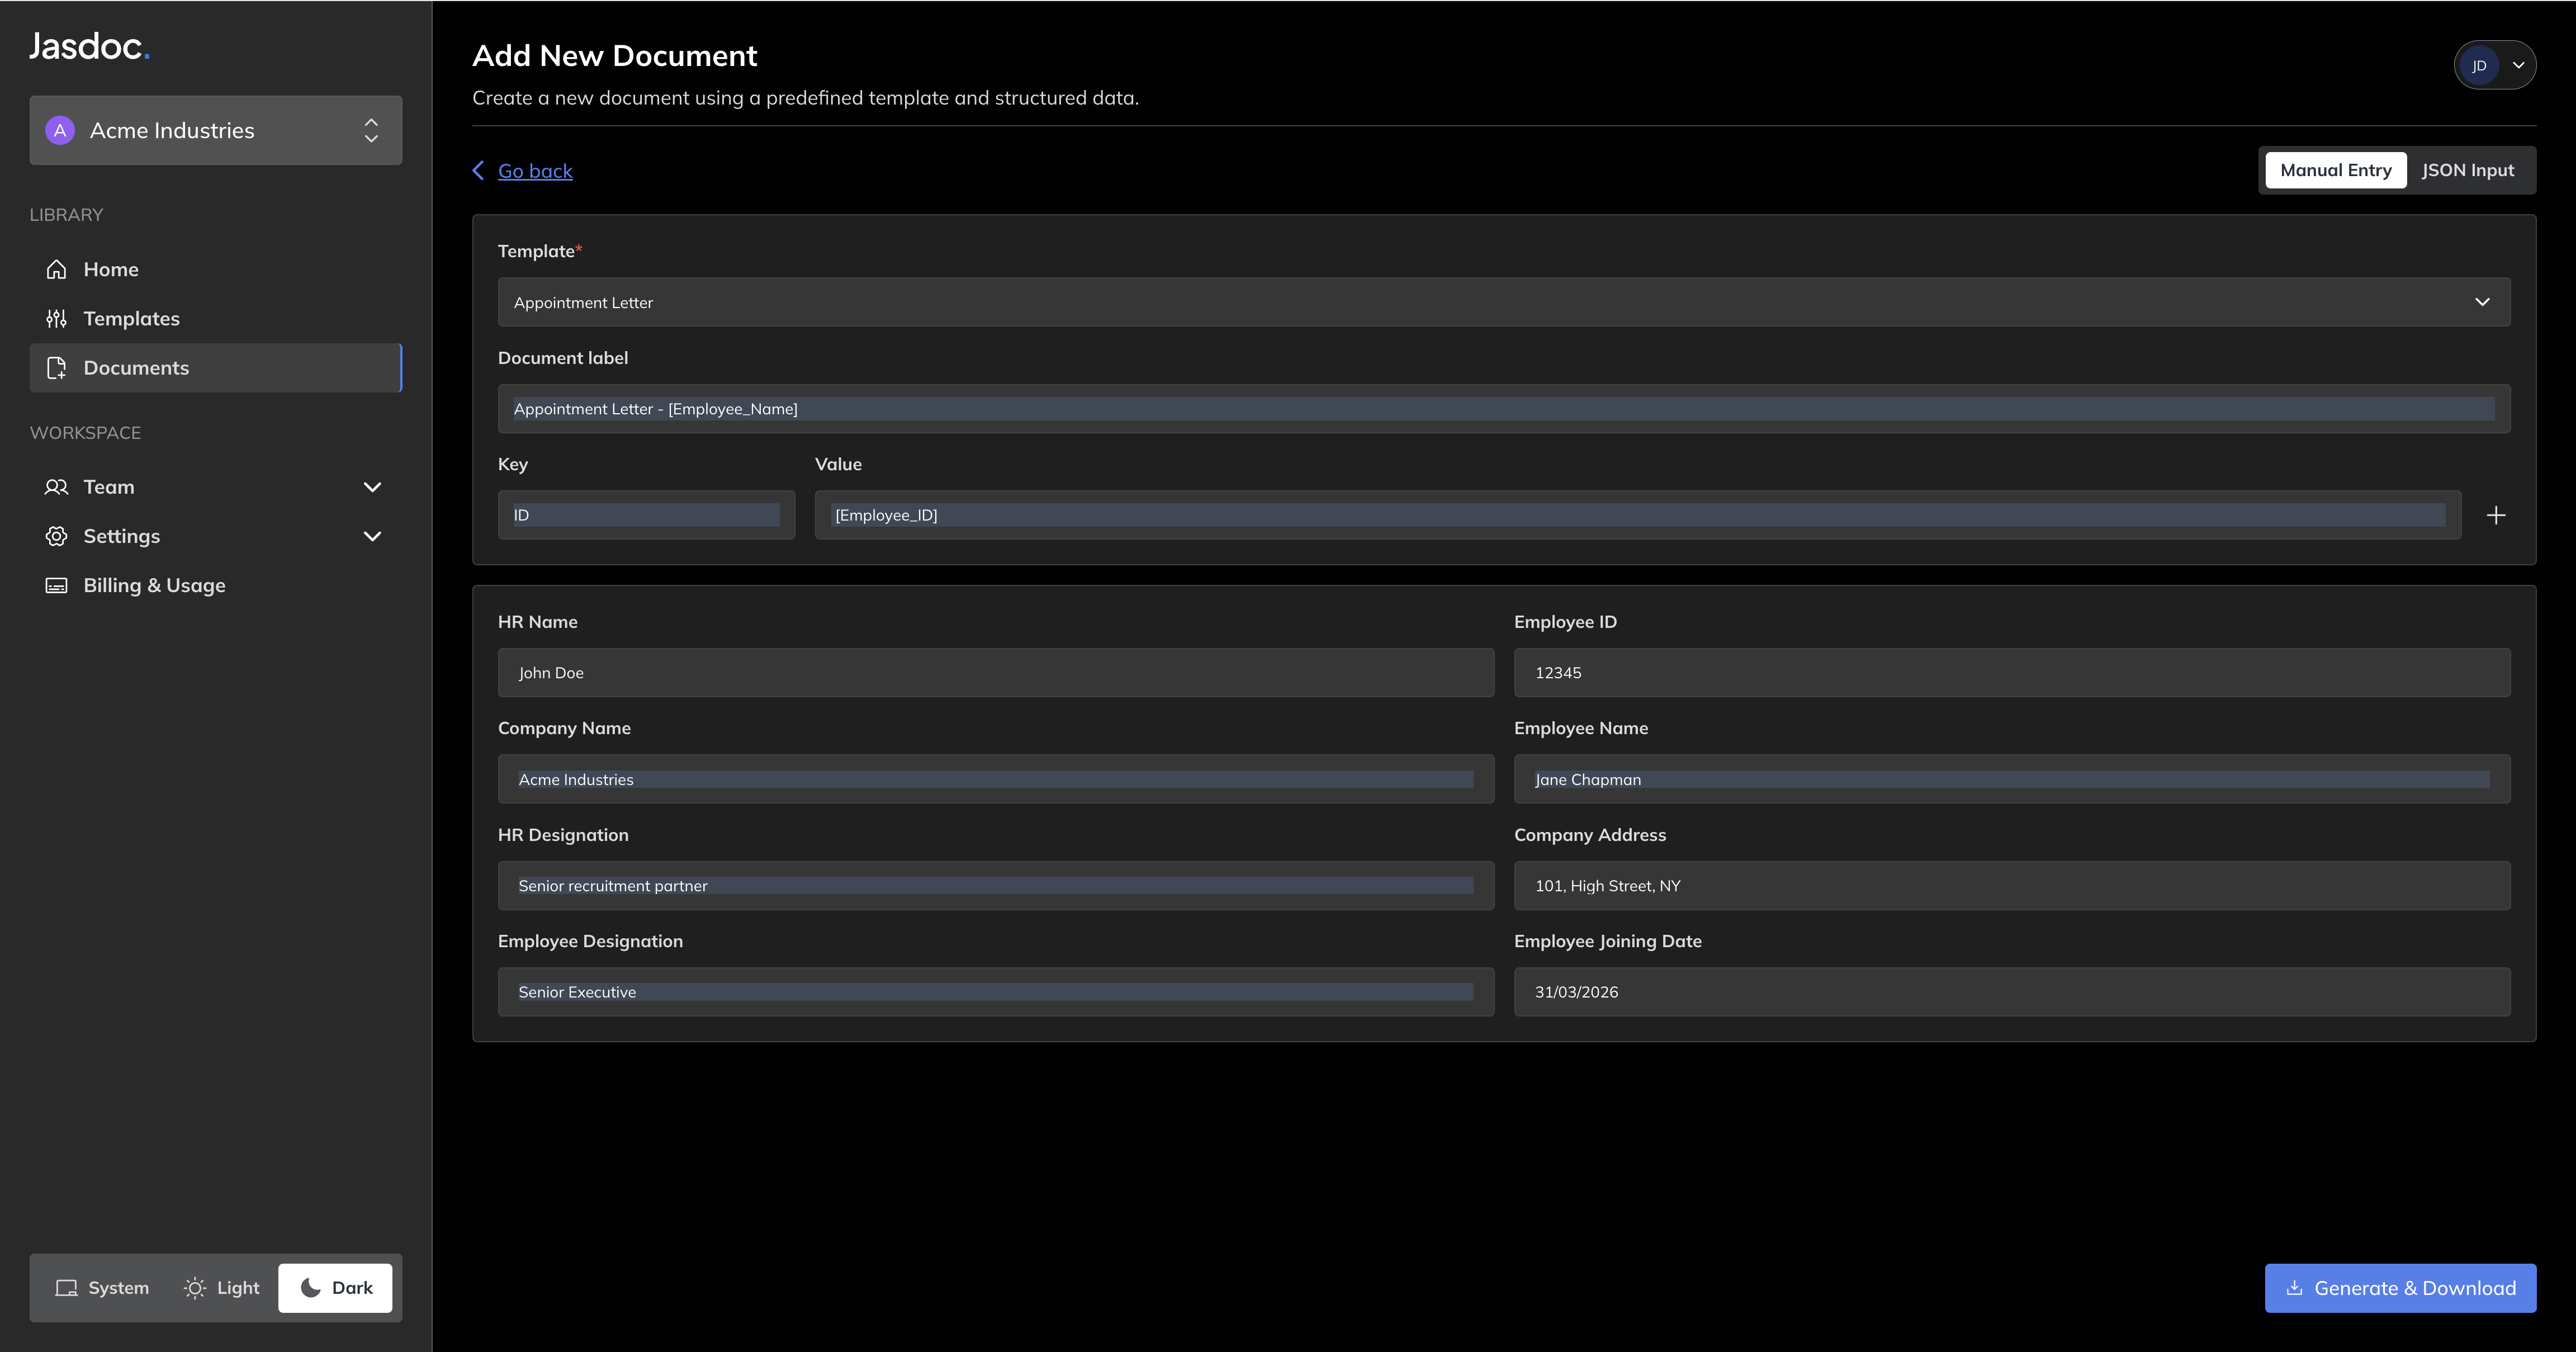Viewport: 2576px width, 1352px height.
Task: Select the Dark theme option
Action: 336,1288
